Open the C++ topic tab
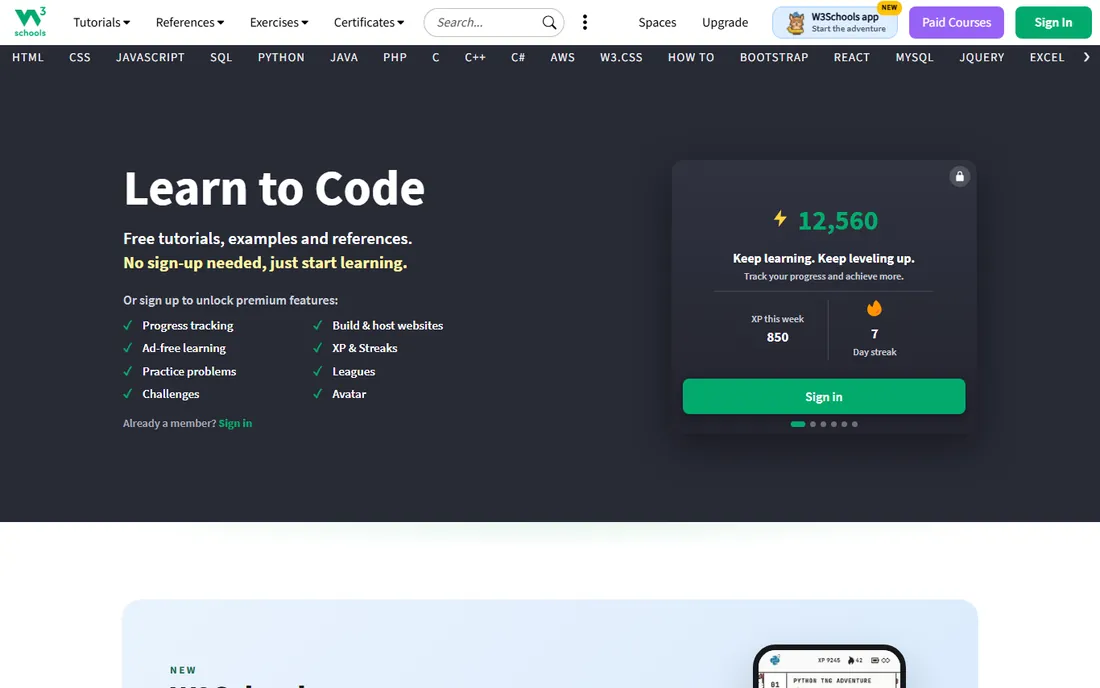 475,58
